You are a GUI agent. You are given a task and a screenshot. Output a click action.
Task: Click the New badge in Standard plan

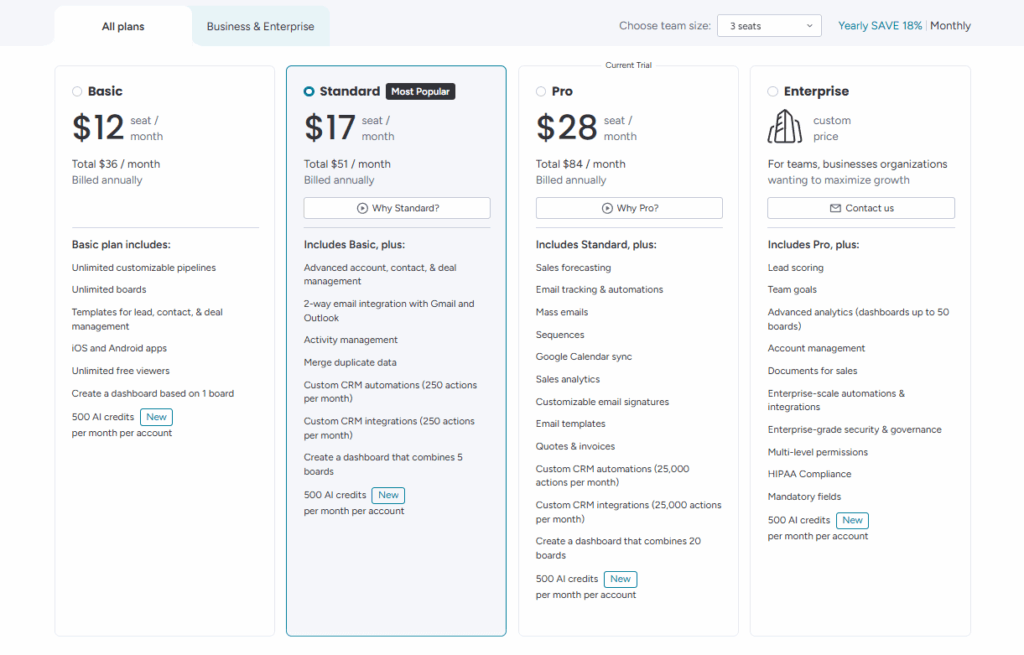[388, 495]
